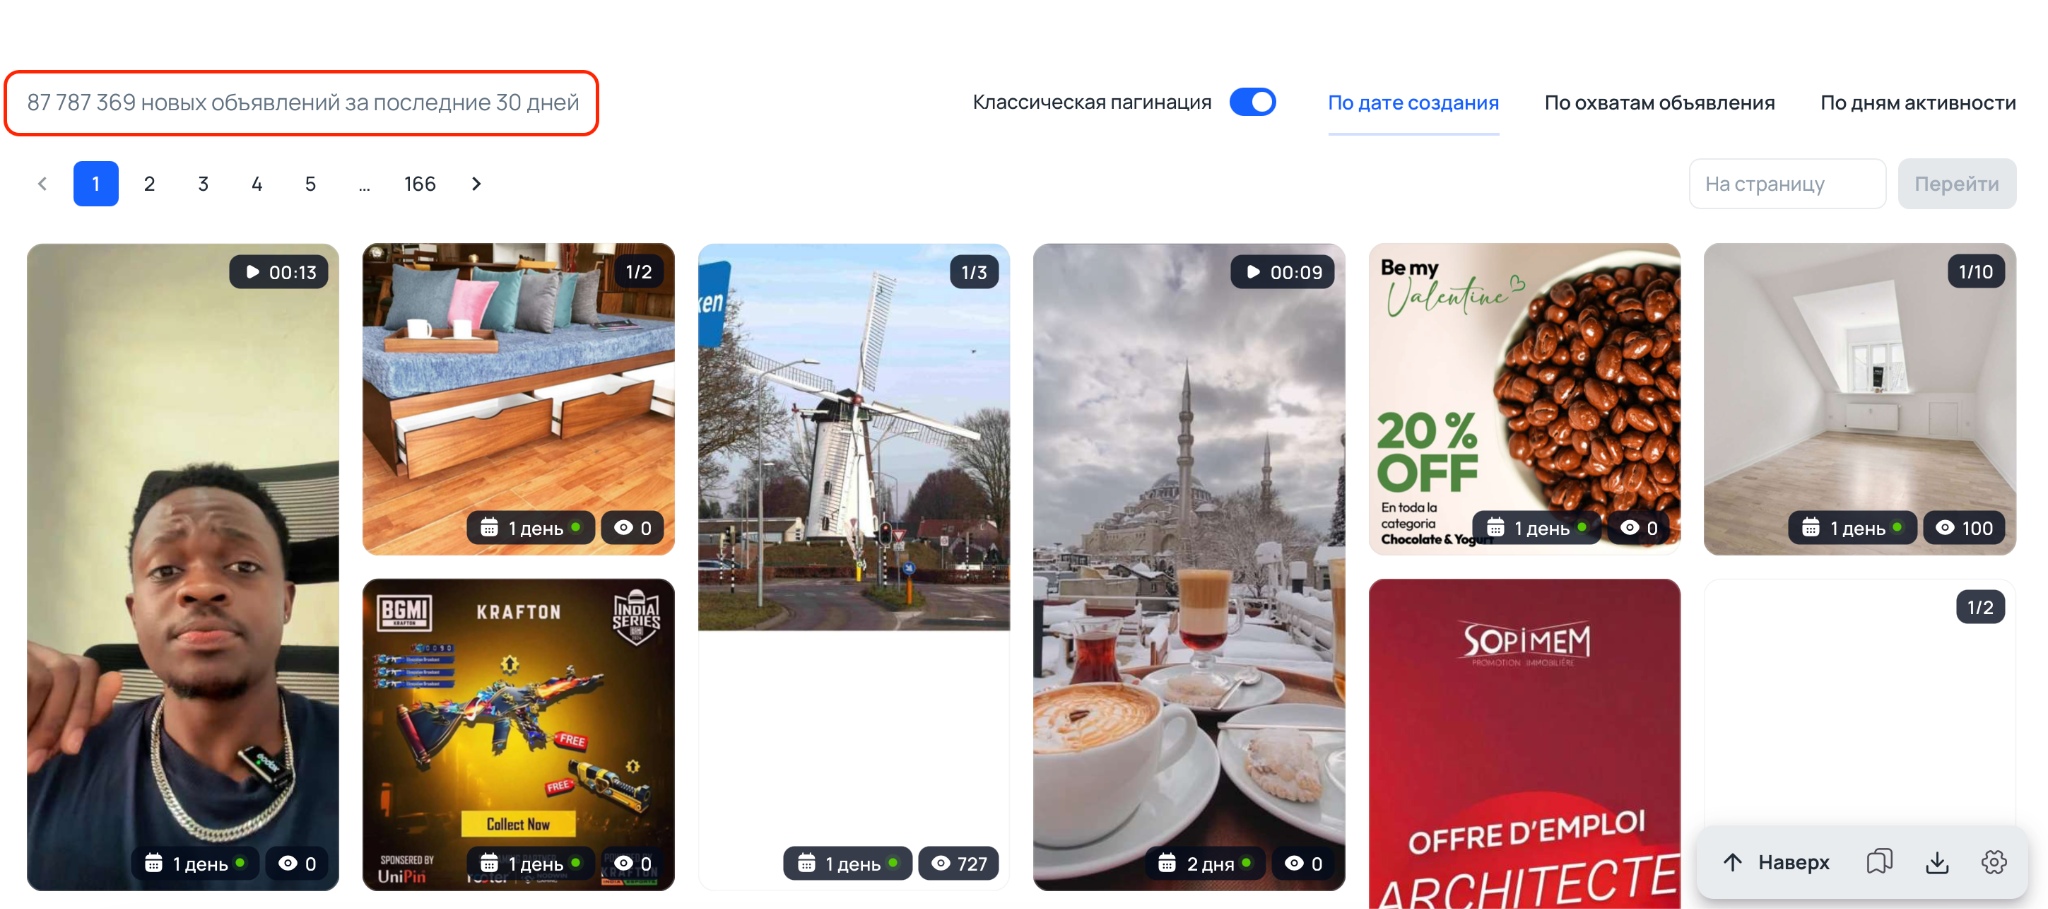Go to next page with right chevron

pos(476,184)
